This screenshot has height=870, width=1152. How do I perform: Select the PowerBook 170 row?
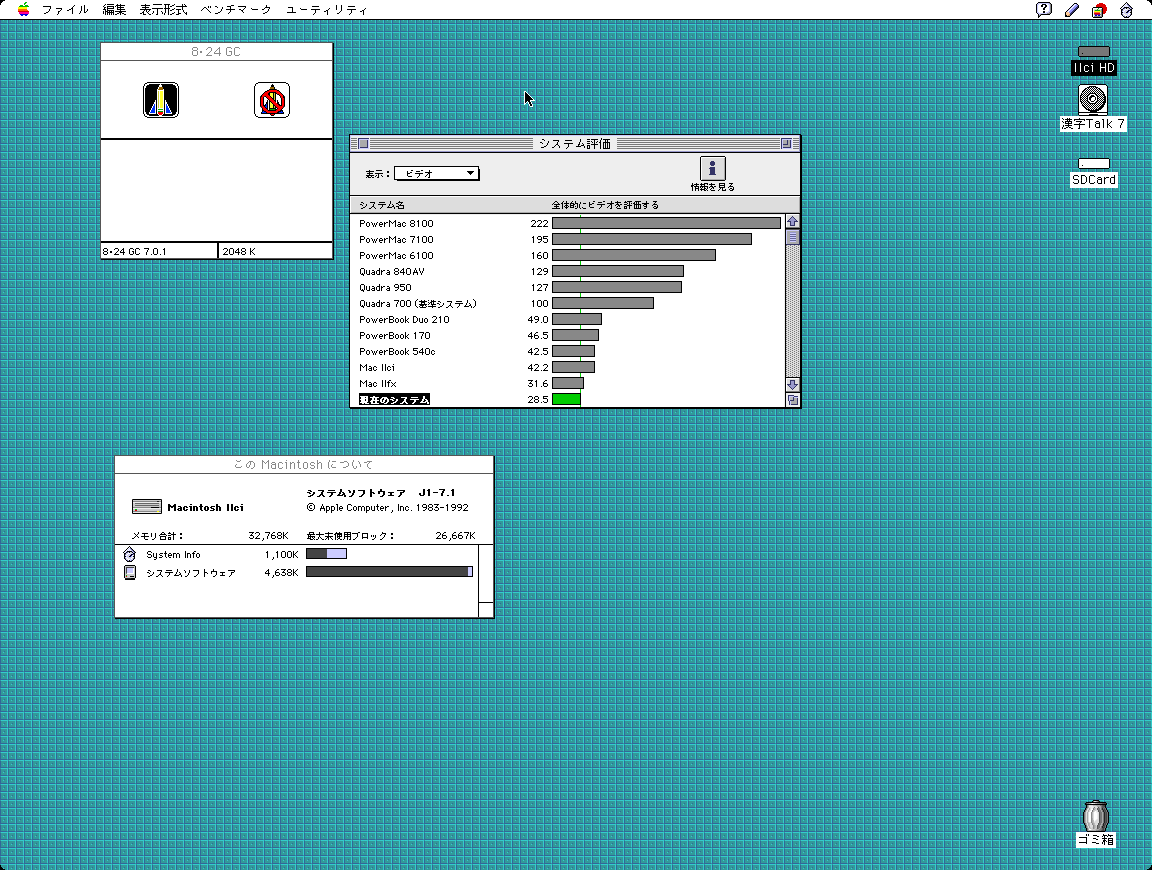pos(567,335)
